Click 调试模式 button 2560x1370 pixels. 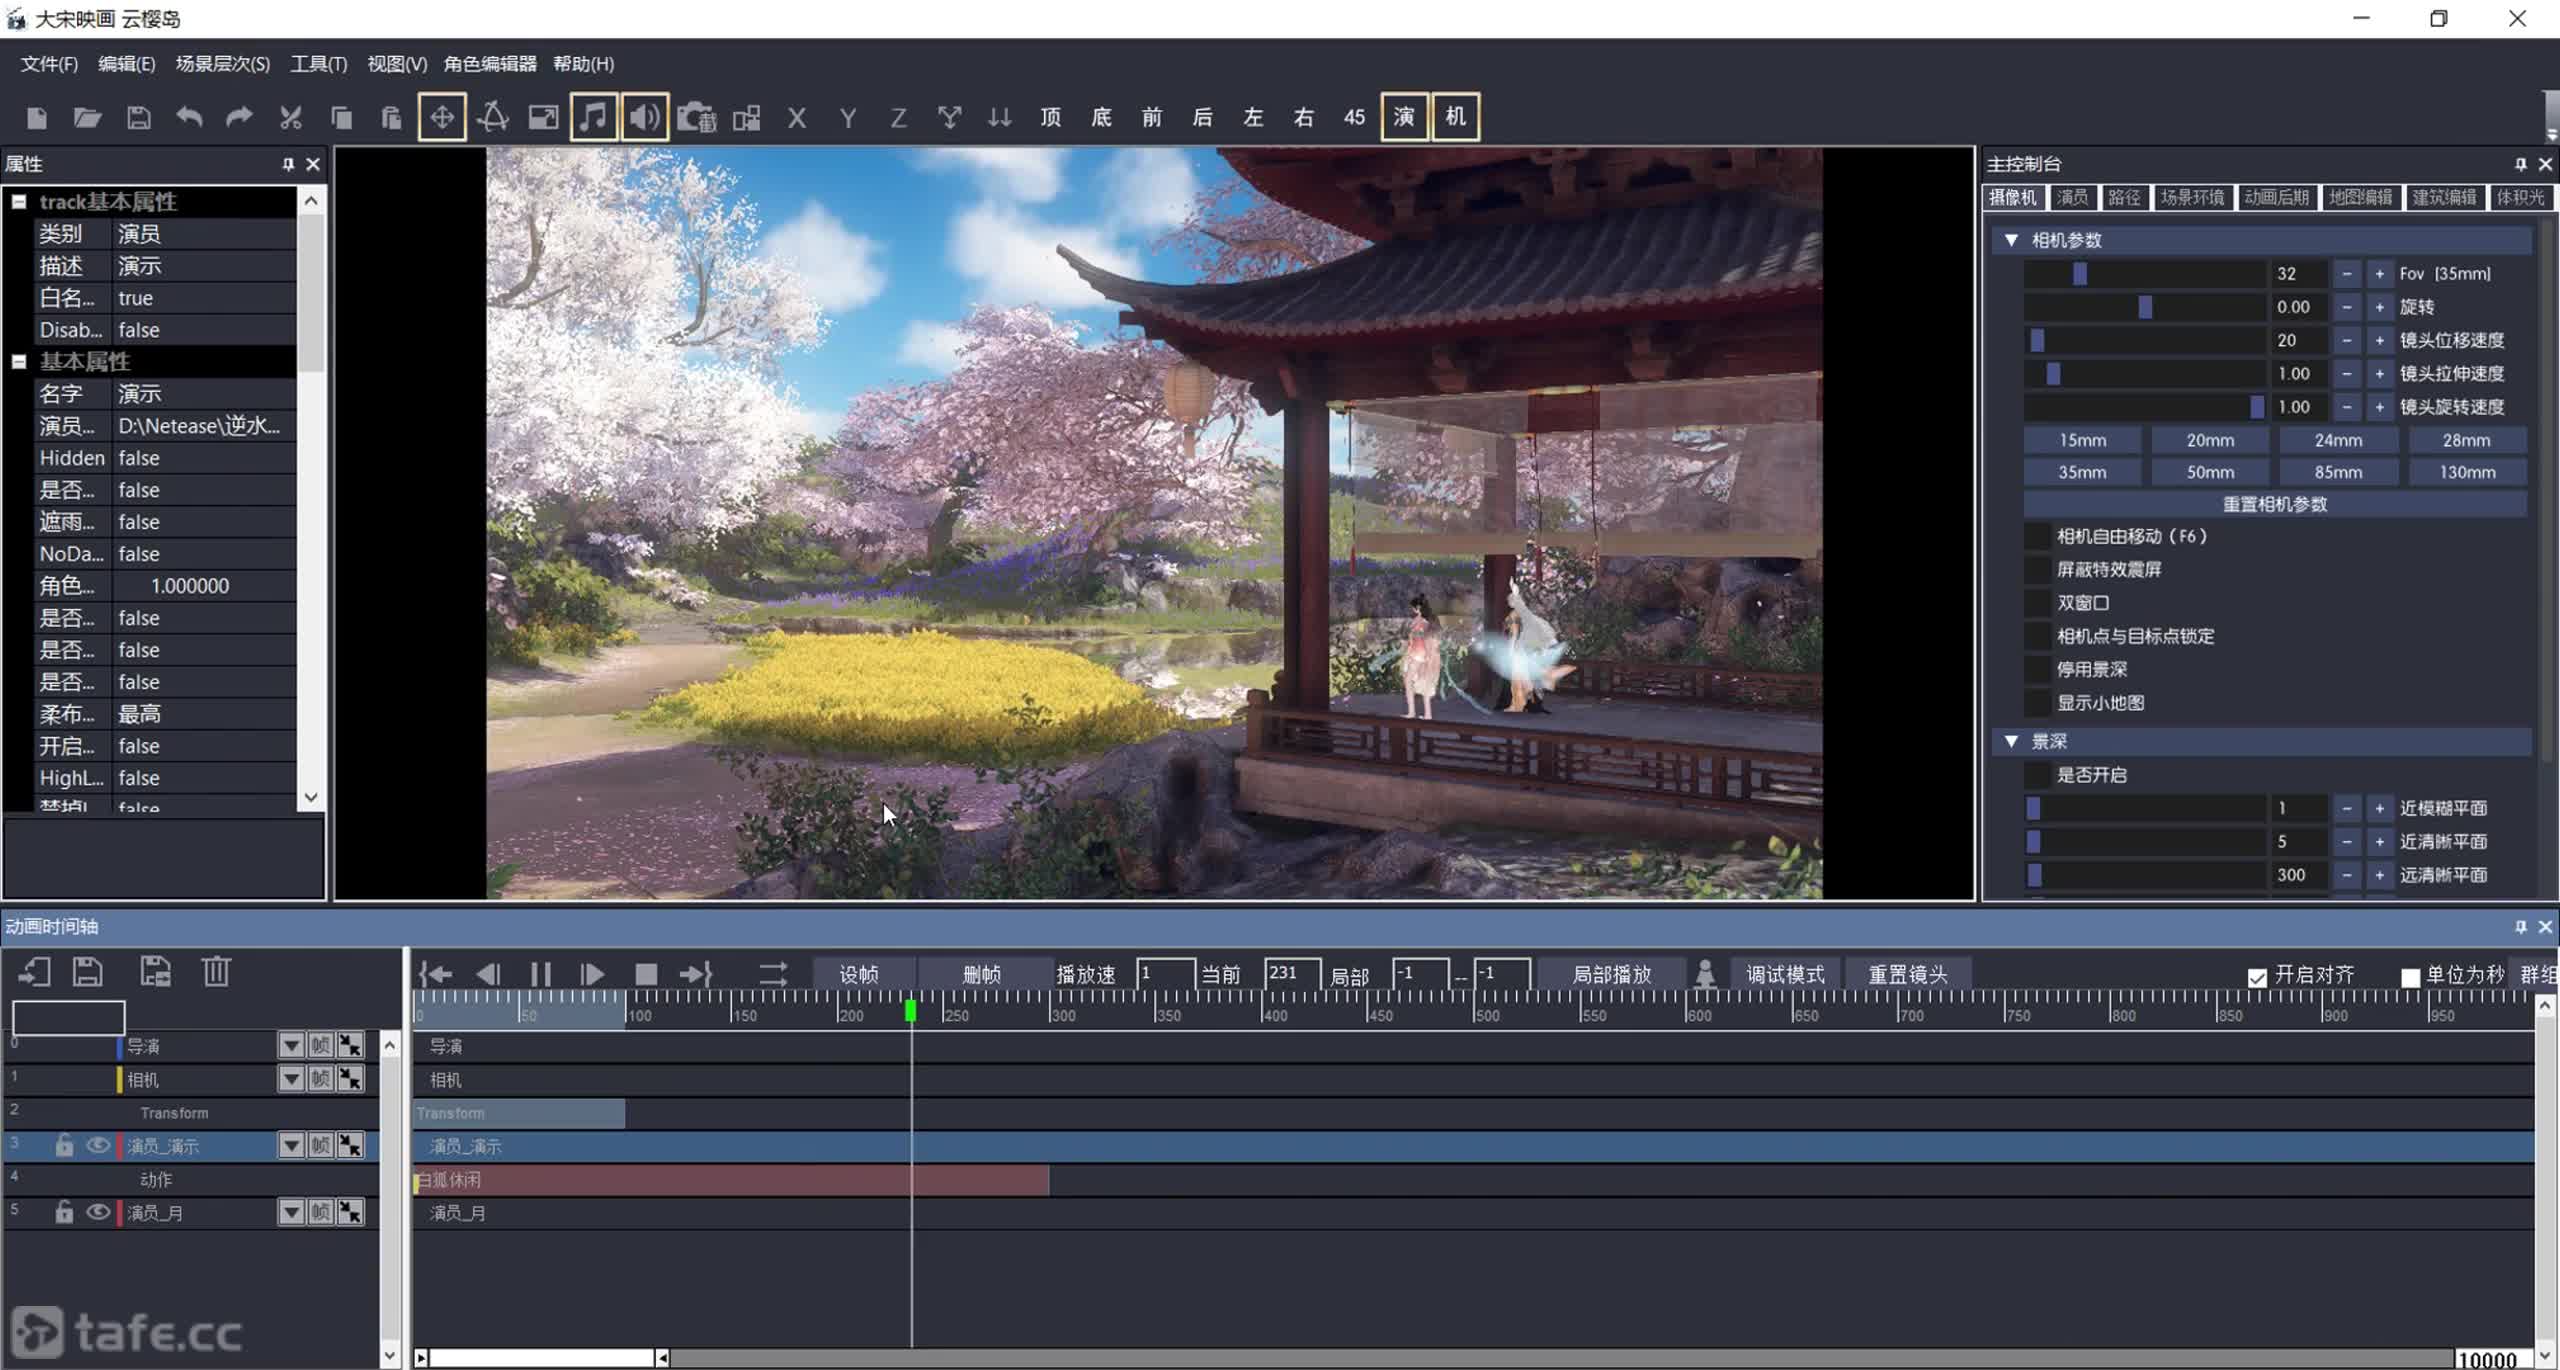[x=1785, y=974]
